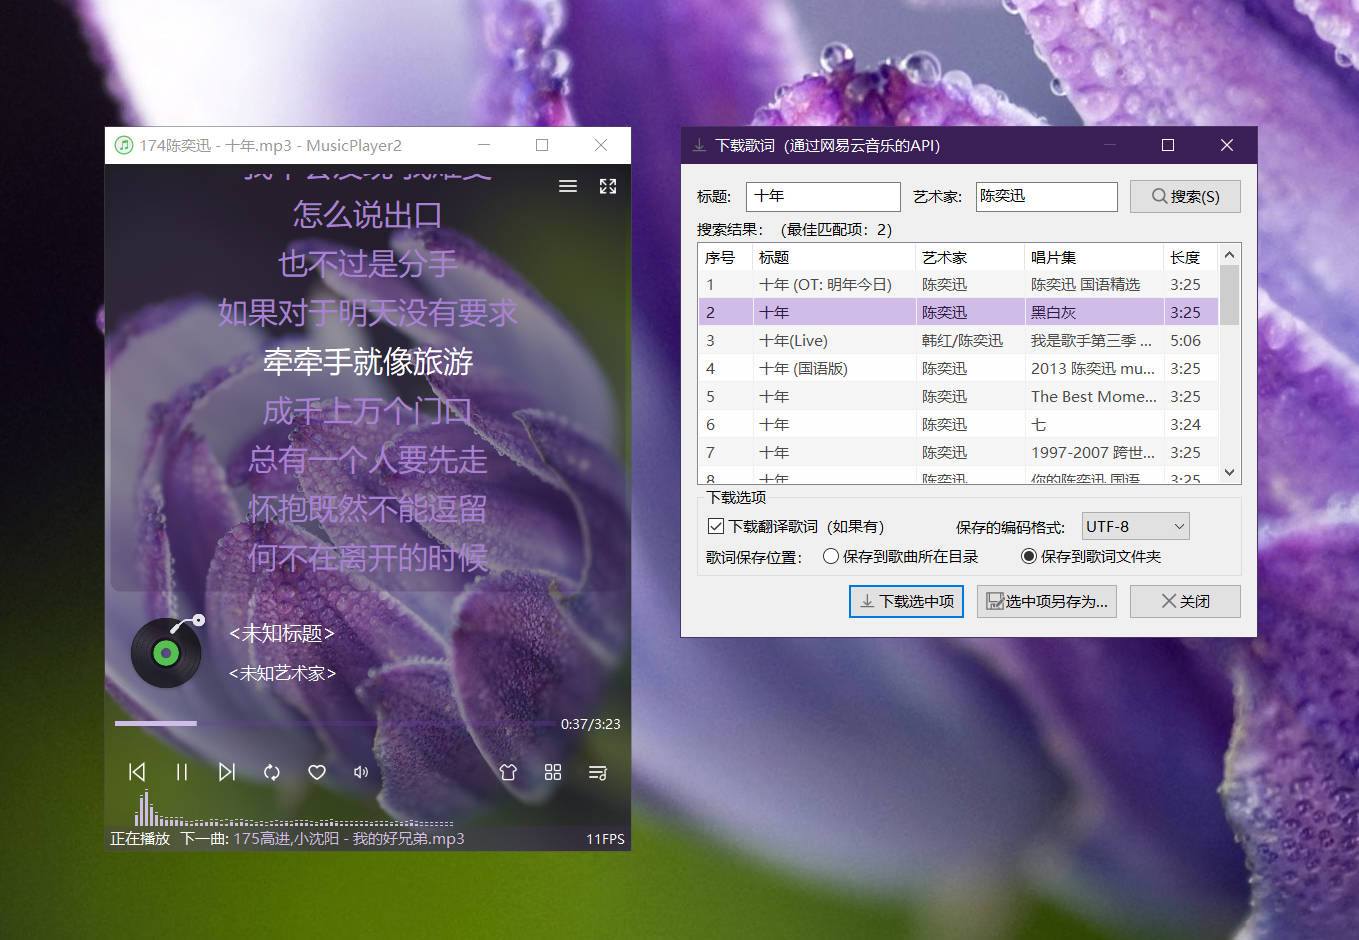1359x940 pixels.
Task: Sort results by 唱片集 column header
Action: pyautogui.click(x=1093, y=257)
